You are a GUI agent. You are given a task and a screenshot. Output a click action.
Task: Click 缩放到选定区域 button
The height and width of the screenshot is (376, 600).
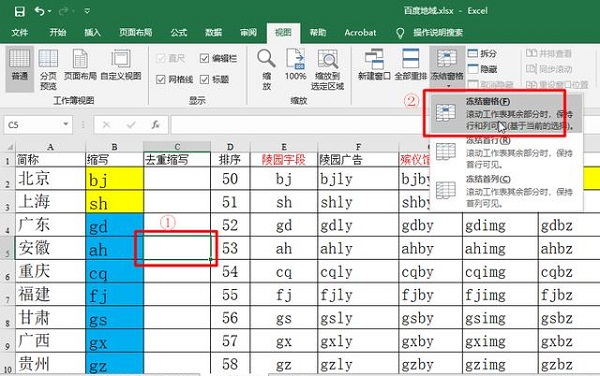tap(327, 69)
